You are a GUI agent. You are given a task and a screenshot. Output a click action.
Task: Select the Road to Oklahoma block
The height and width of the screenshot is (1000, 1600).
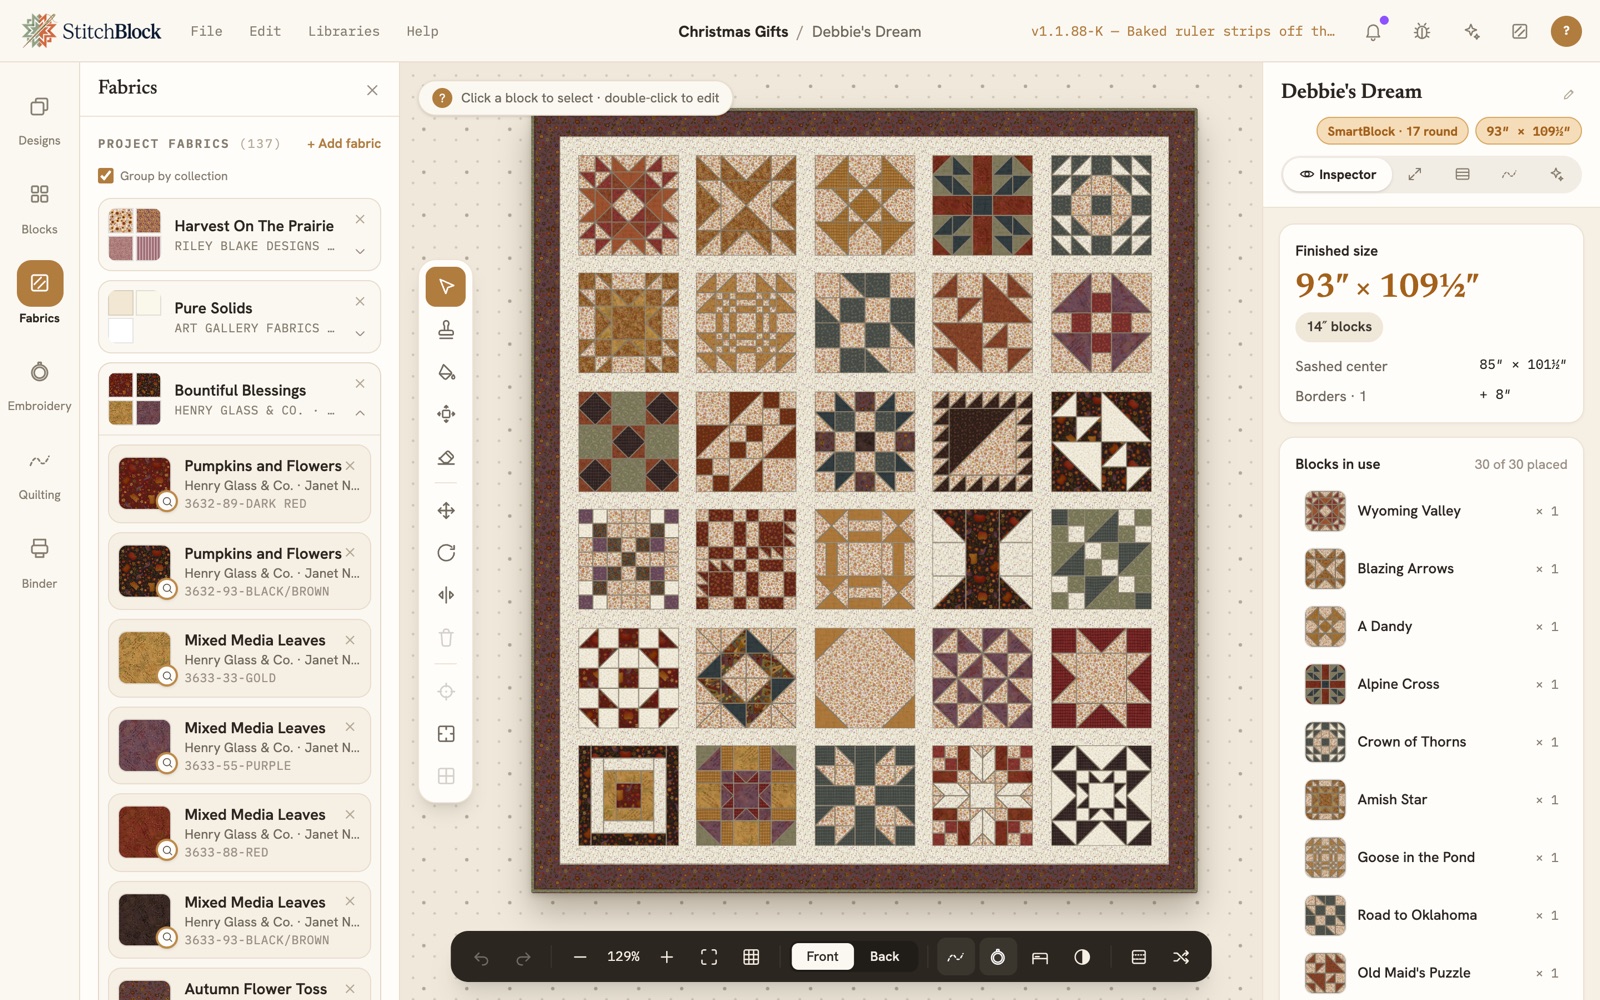(x=1431, y=915)
